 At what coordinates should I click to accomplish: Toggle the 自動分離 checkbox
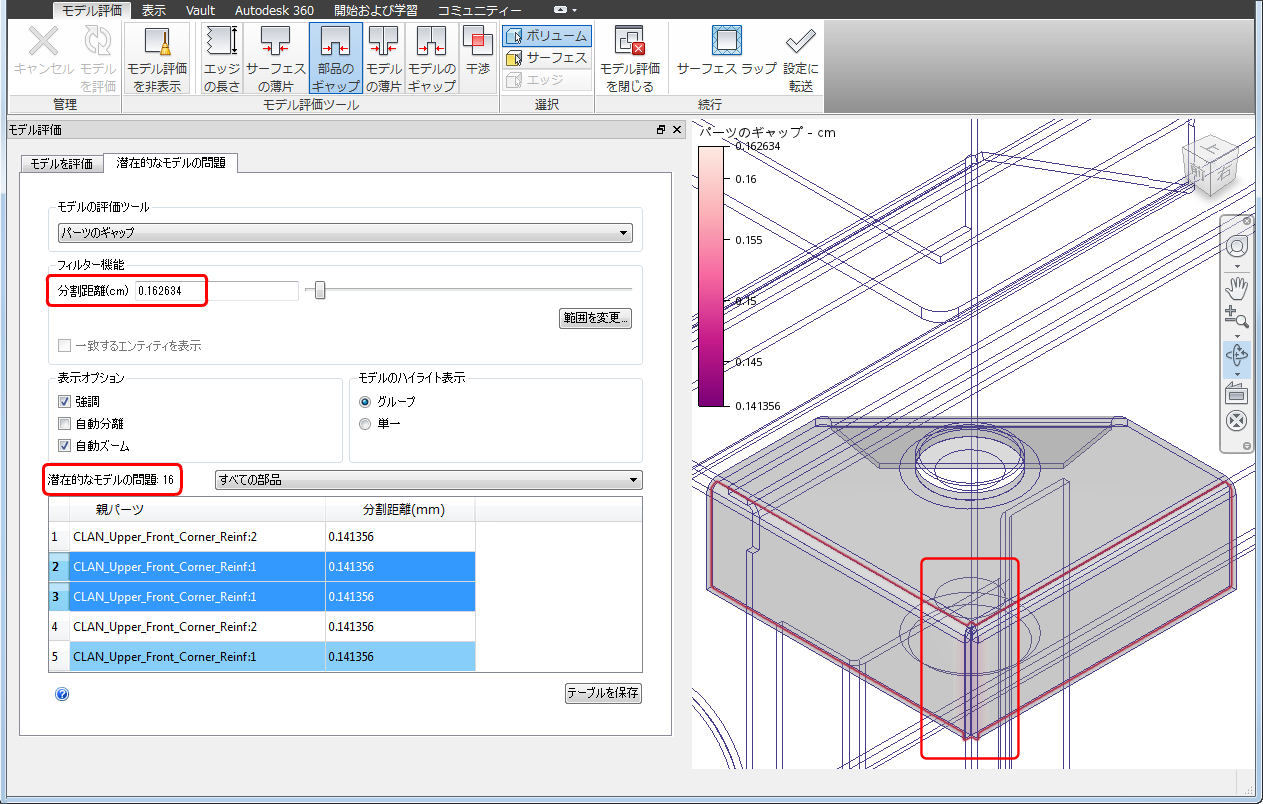pos(64,423)
